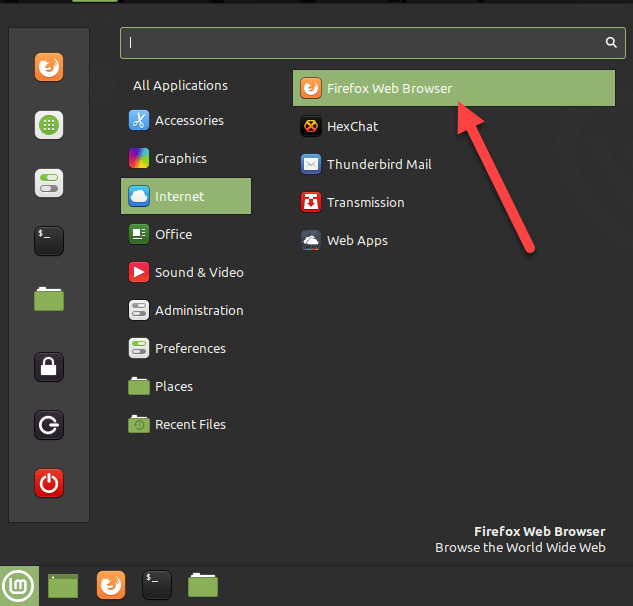Viewport: 633px width, 606px height.
Task: Open Terminal from the taskbar
Action: coord(157,585)
